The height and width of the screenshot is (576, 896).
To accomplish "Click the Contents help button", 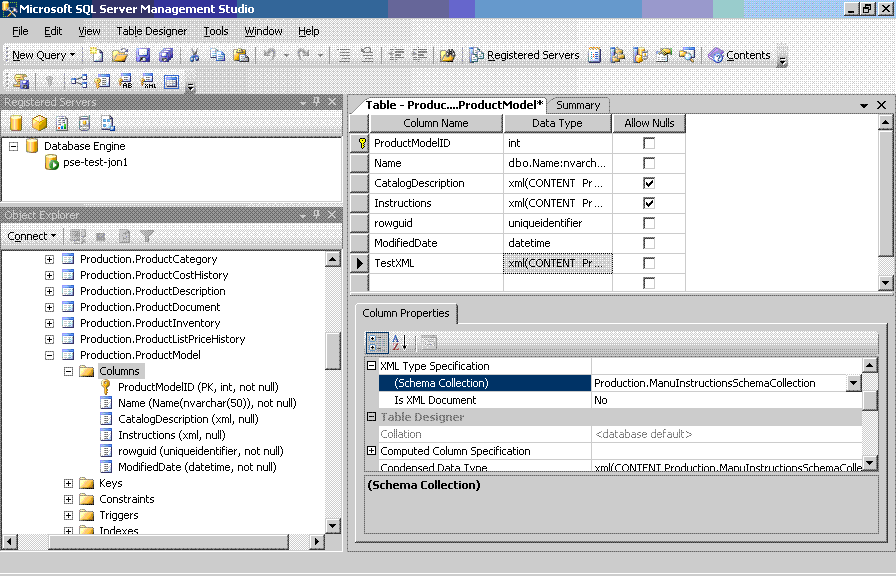I will click(x=739, y=55).
